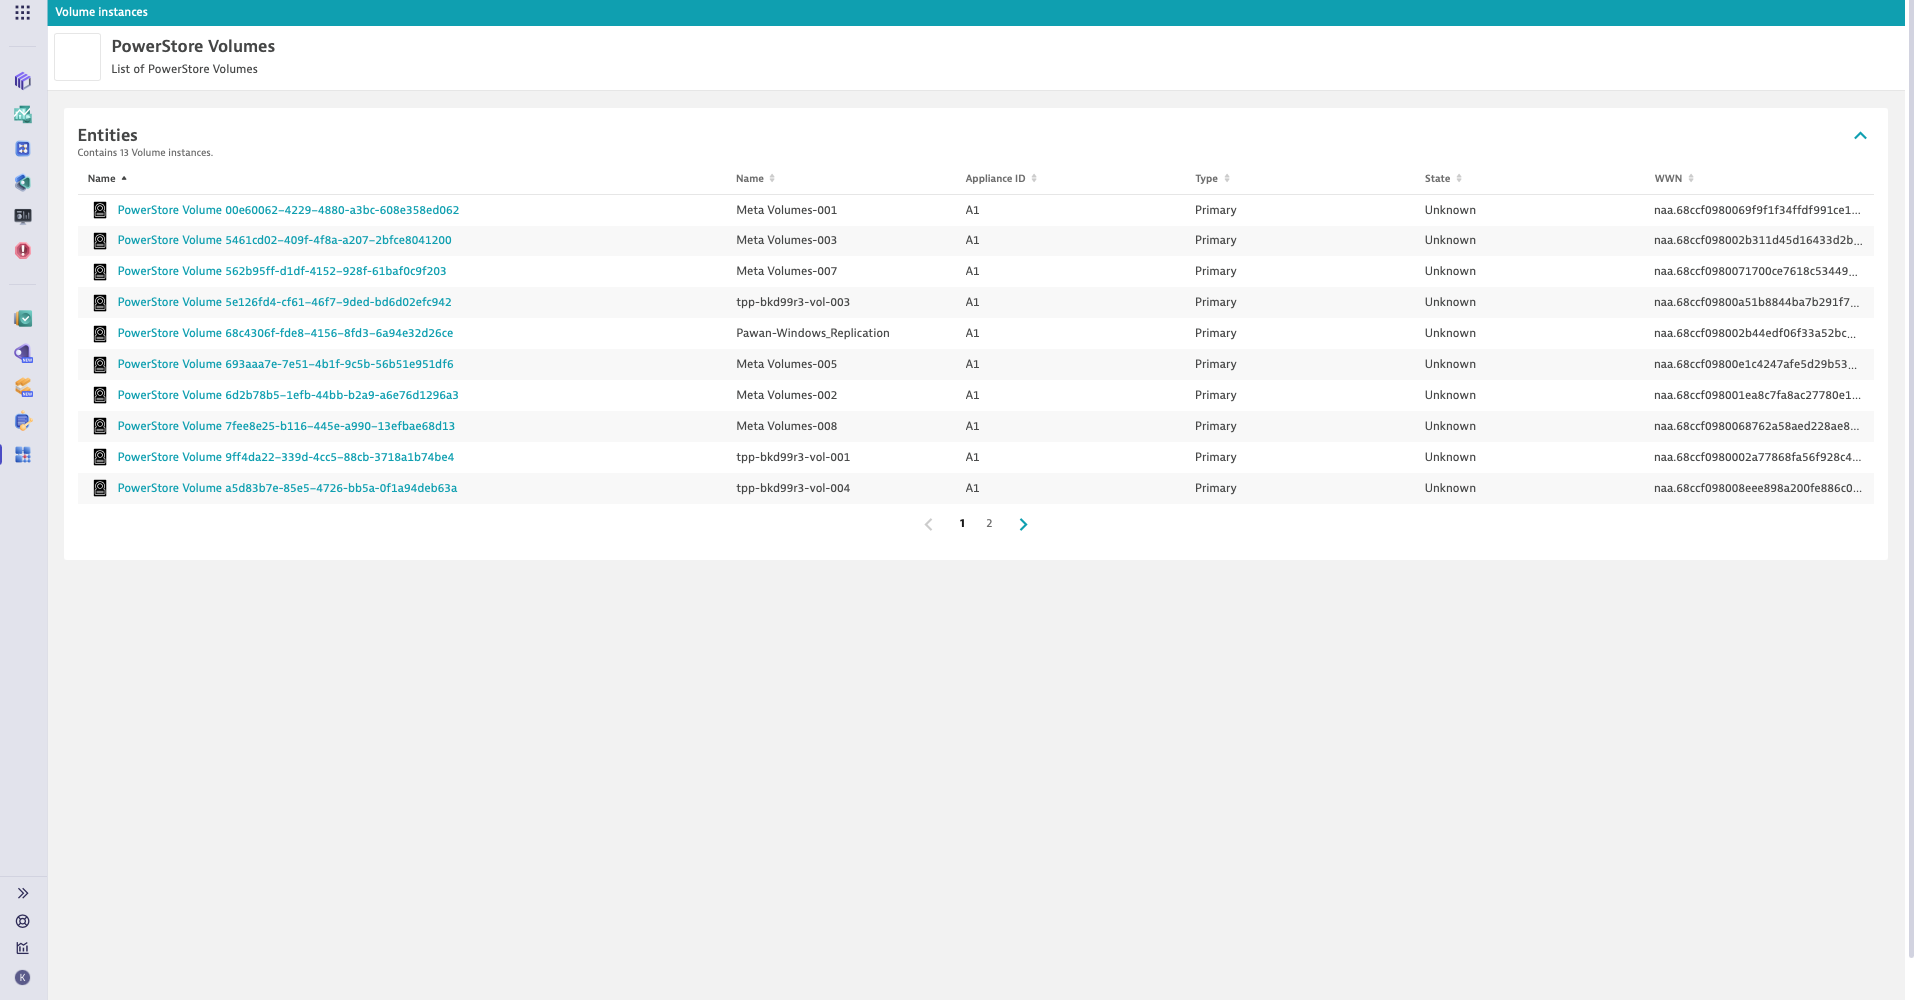Select the Meta Volumes-005 cell

(786, 364)
